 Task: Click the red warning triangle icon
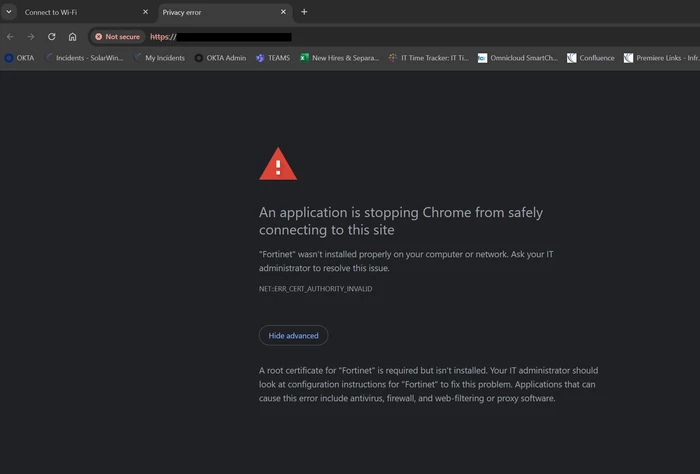pos(278,164)
